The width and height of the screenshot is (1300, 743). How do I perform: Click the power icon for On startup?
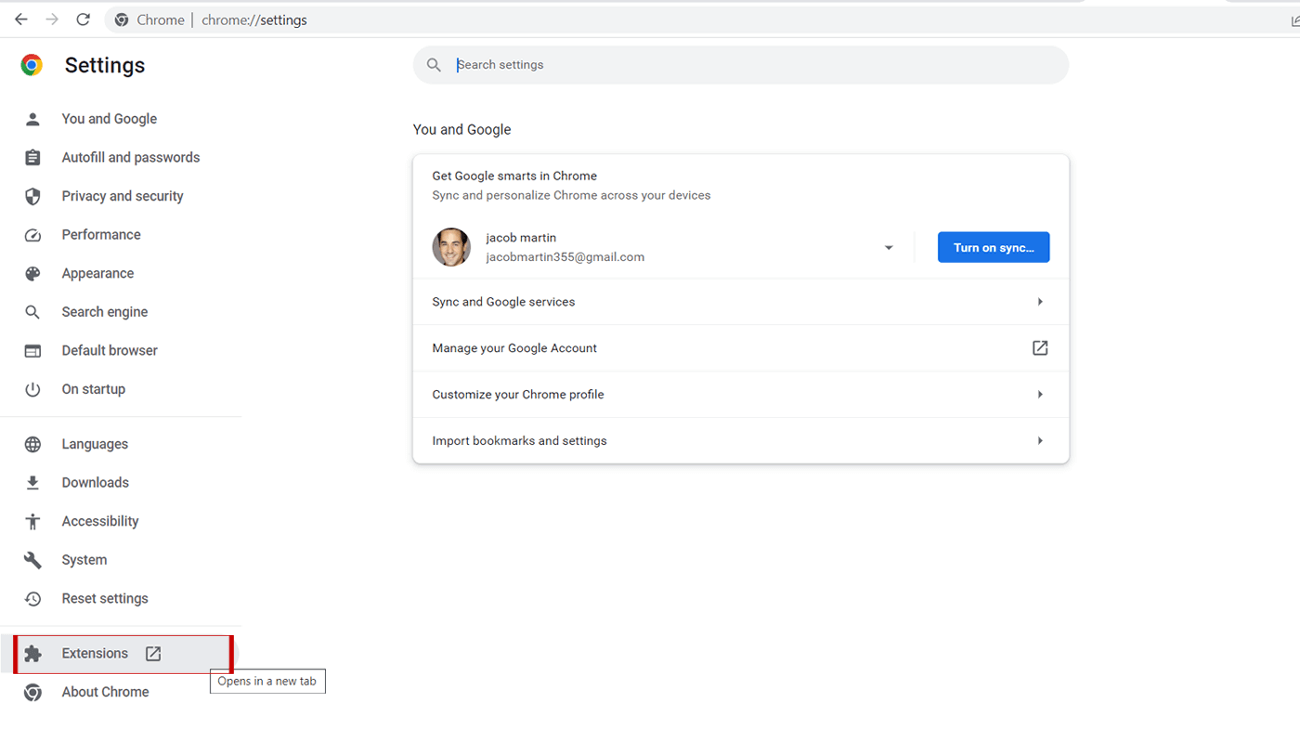click(x=33, y=390)
